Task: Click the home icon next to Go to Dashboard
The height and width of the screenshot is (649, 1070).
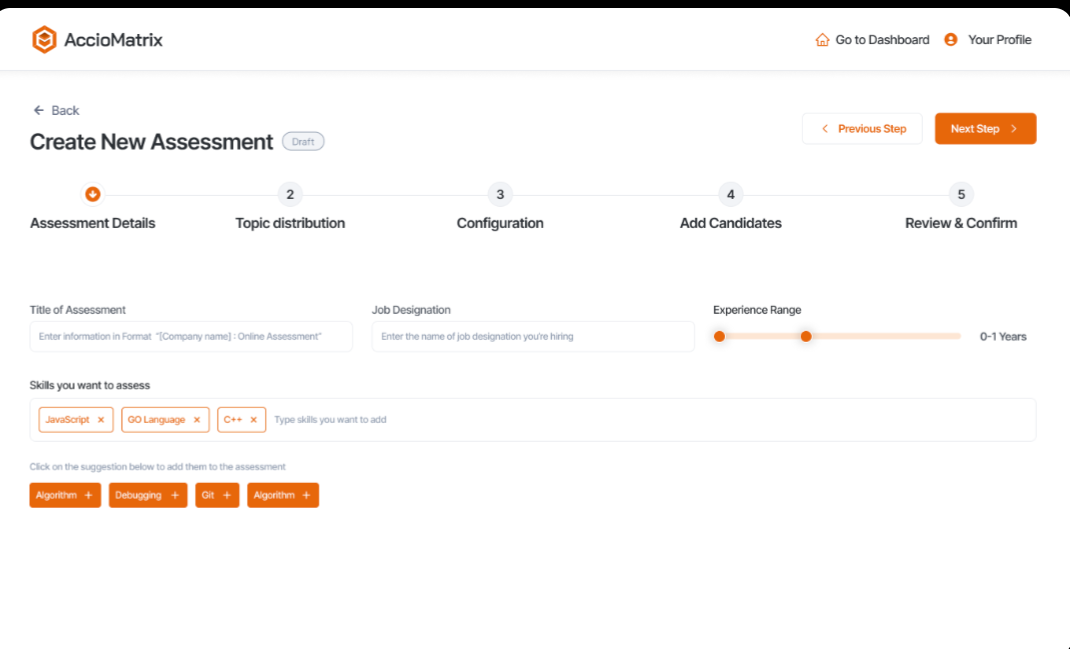Action: click(821, 39)
